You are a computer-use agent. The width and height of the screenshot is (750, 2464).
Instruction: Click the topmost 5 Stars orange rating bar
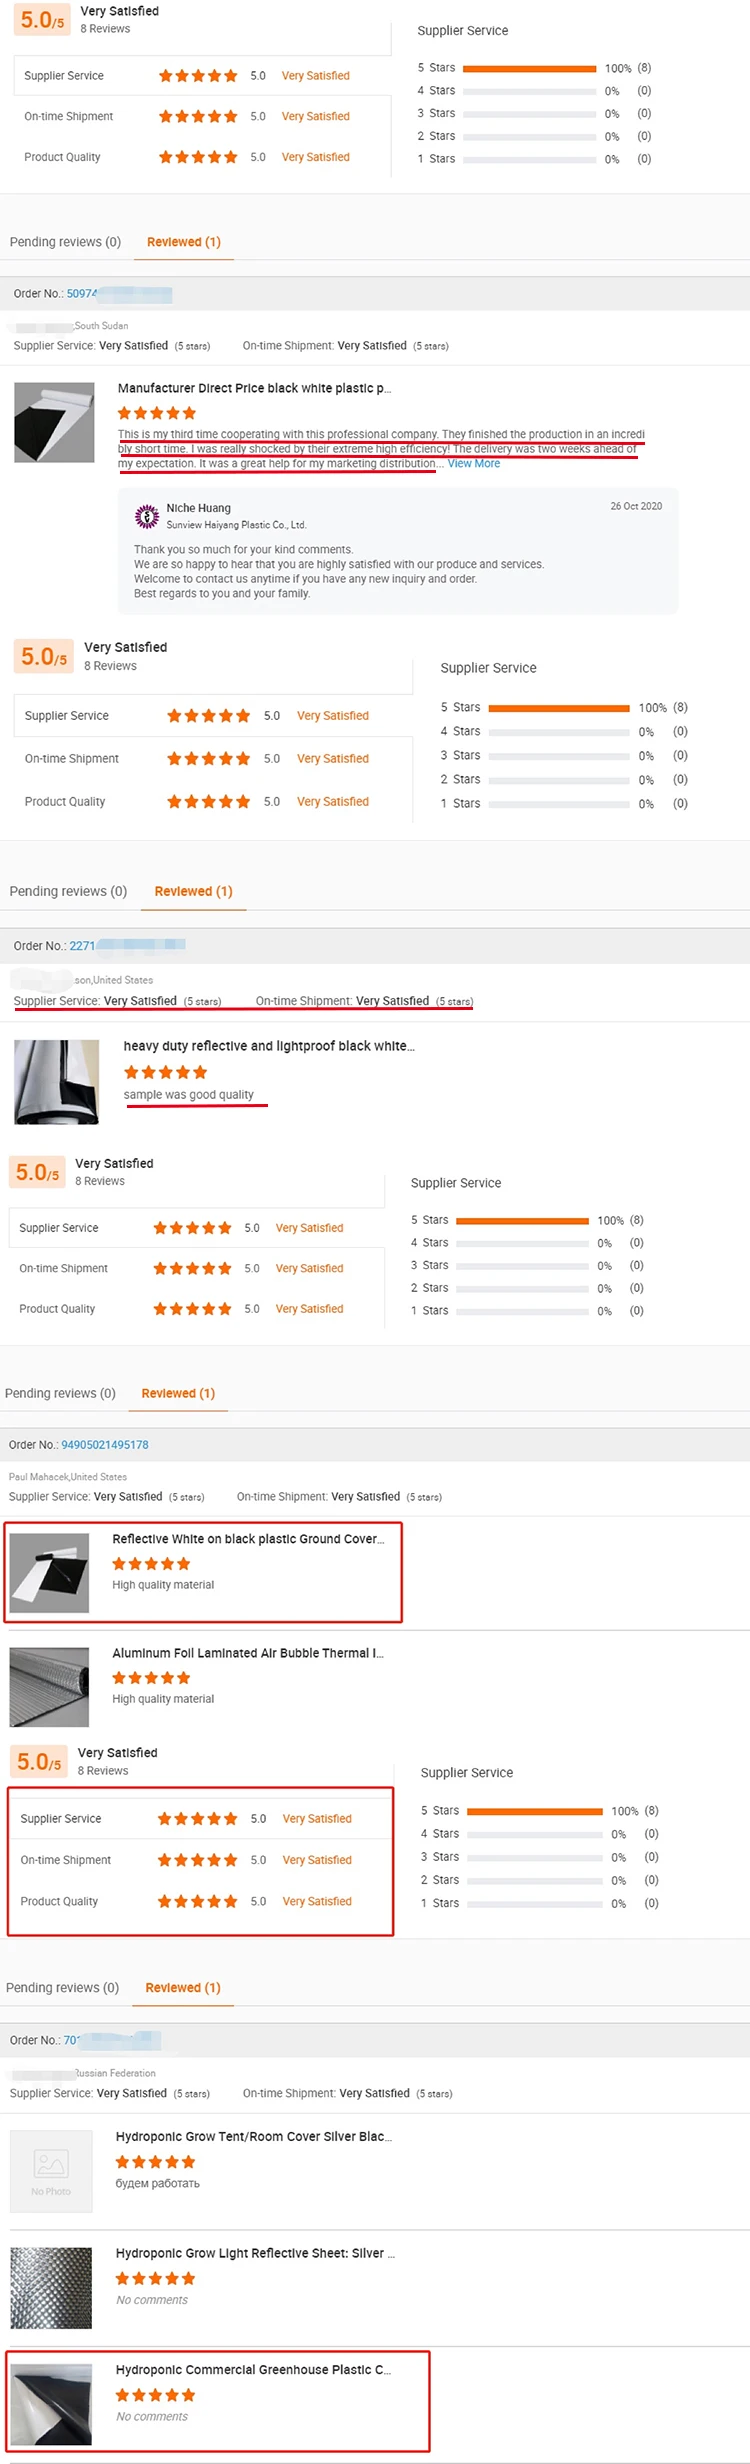(530, 68)
